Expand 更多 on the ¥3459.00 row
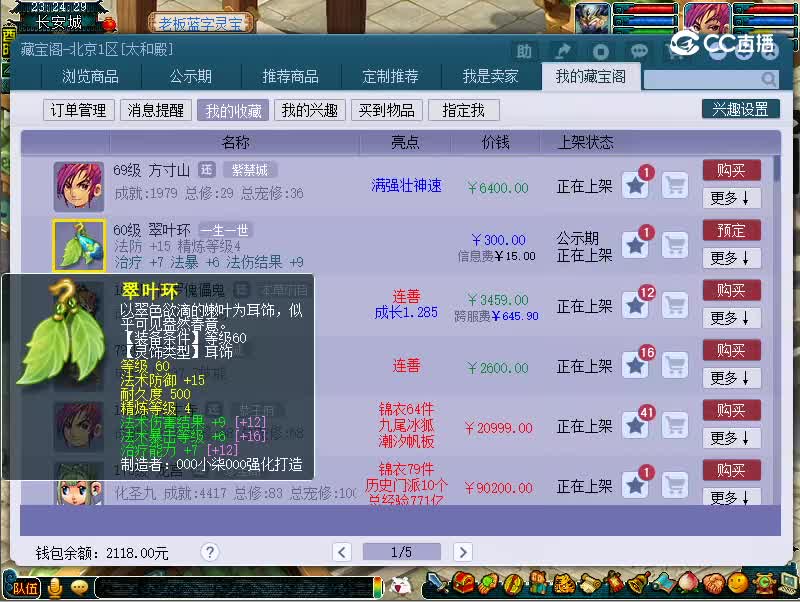 coord(731,318)
